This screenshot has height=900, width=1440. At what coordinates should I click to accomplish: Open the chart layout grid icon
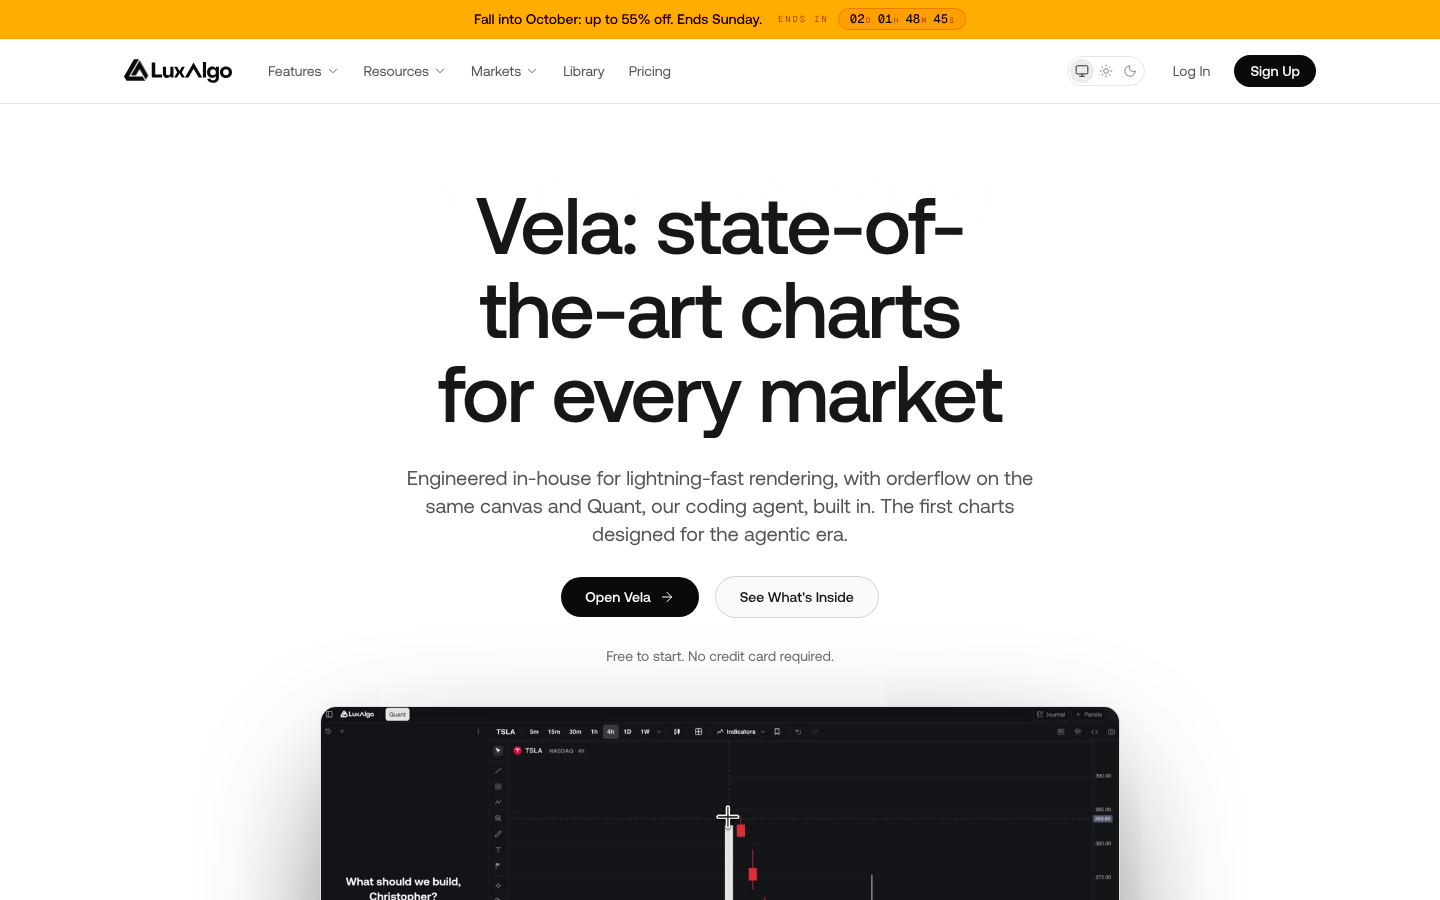[x=698, y=732]
